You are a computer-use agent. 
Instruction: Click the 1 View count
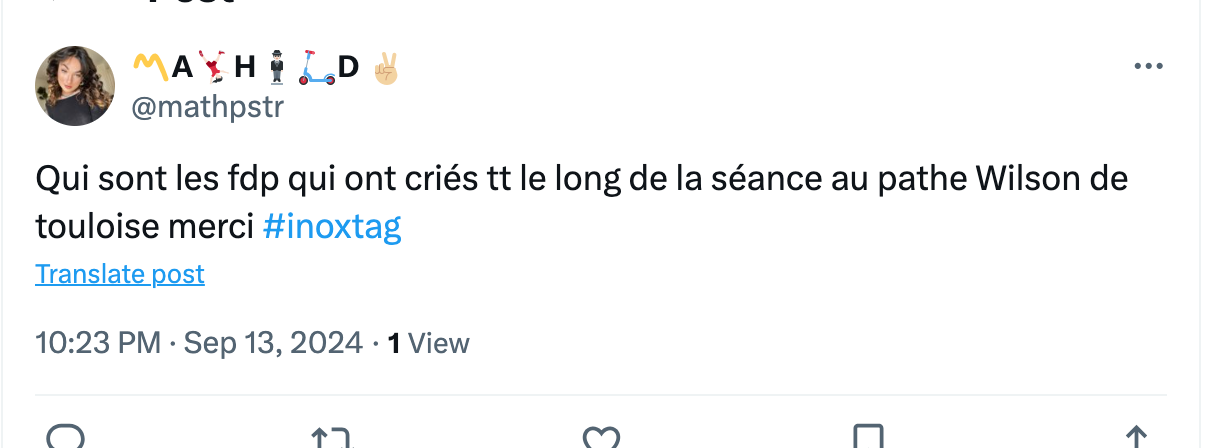point(428,343)
